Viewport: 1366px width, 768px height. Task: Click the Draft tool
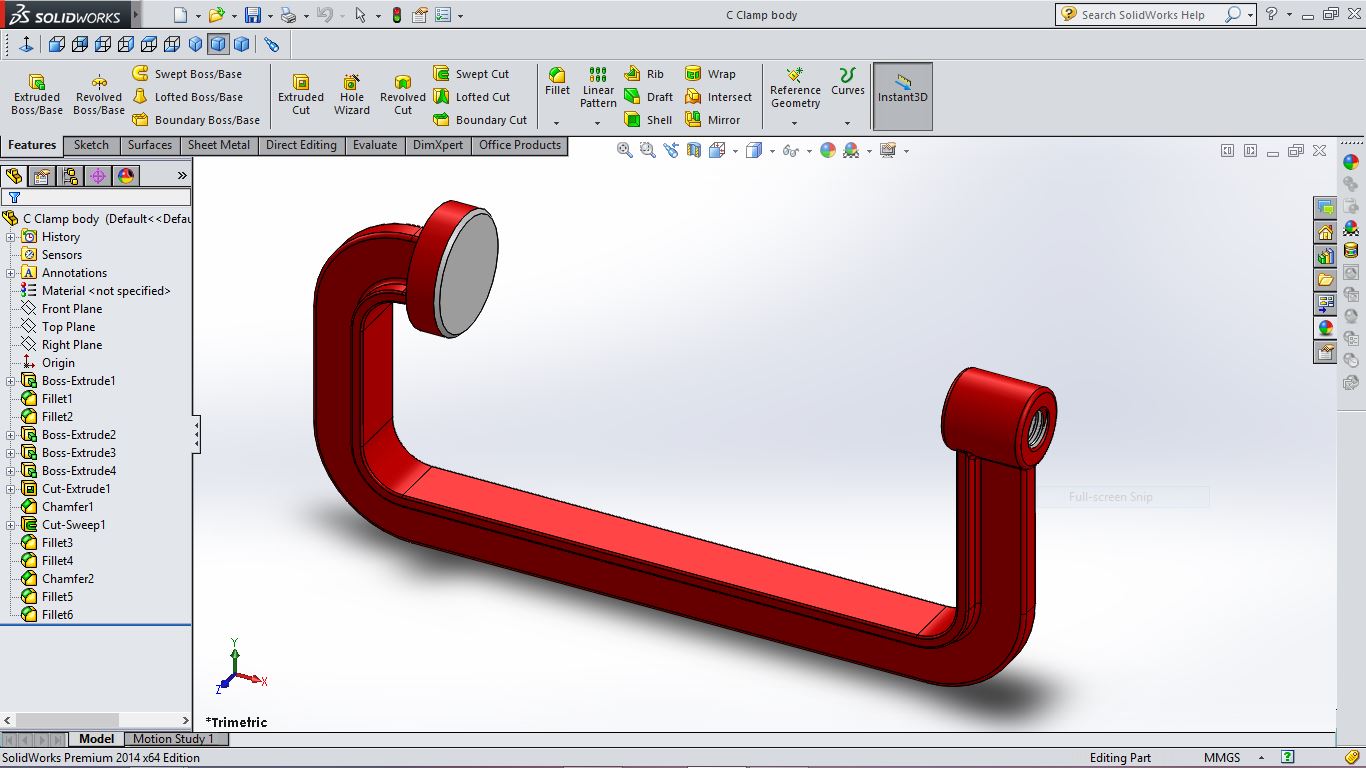click(648, 97)
